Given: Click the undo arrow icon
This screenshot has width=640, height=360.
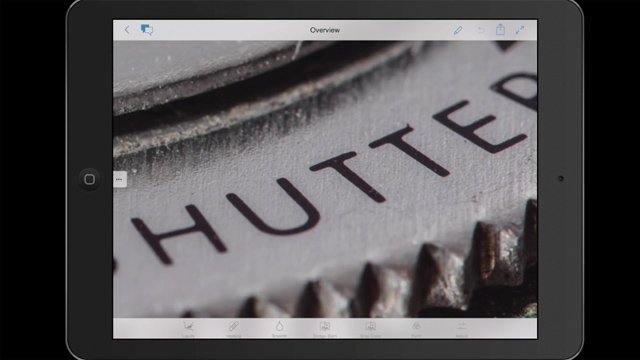Looking at the screenshot, I should tap(481, 30).
